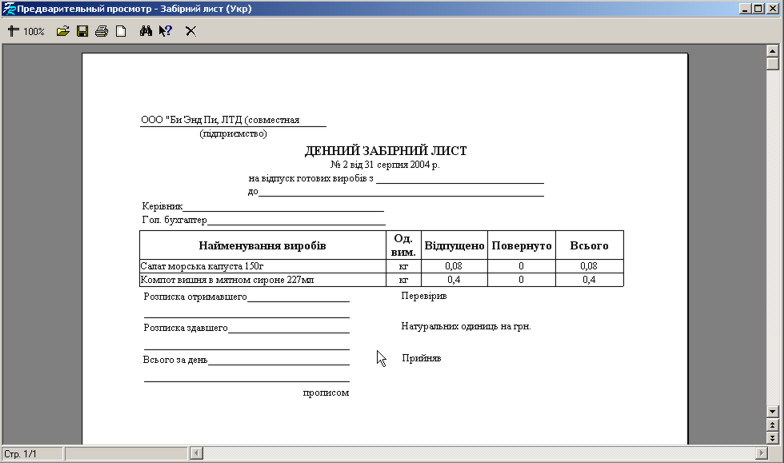This screenshot has height=463, width=784.
Task: Save the report with the floppy icon
Action: click(x=82, y=31)
